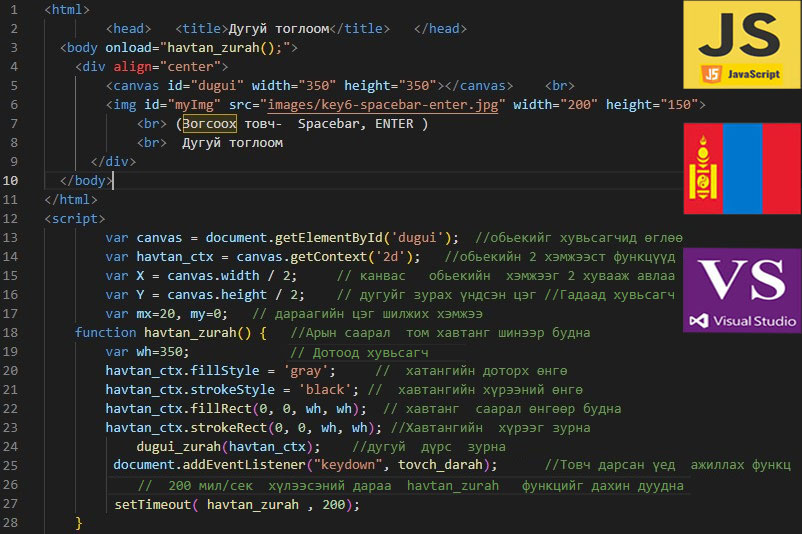802x534 pixels.
Task: Click the purple Visual Studio logo
Action: tap(741, 290)
